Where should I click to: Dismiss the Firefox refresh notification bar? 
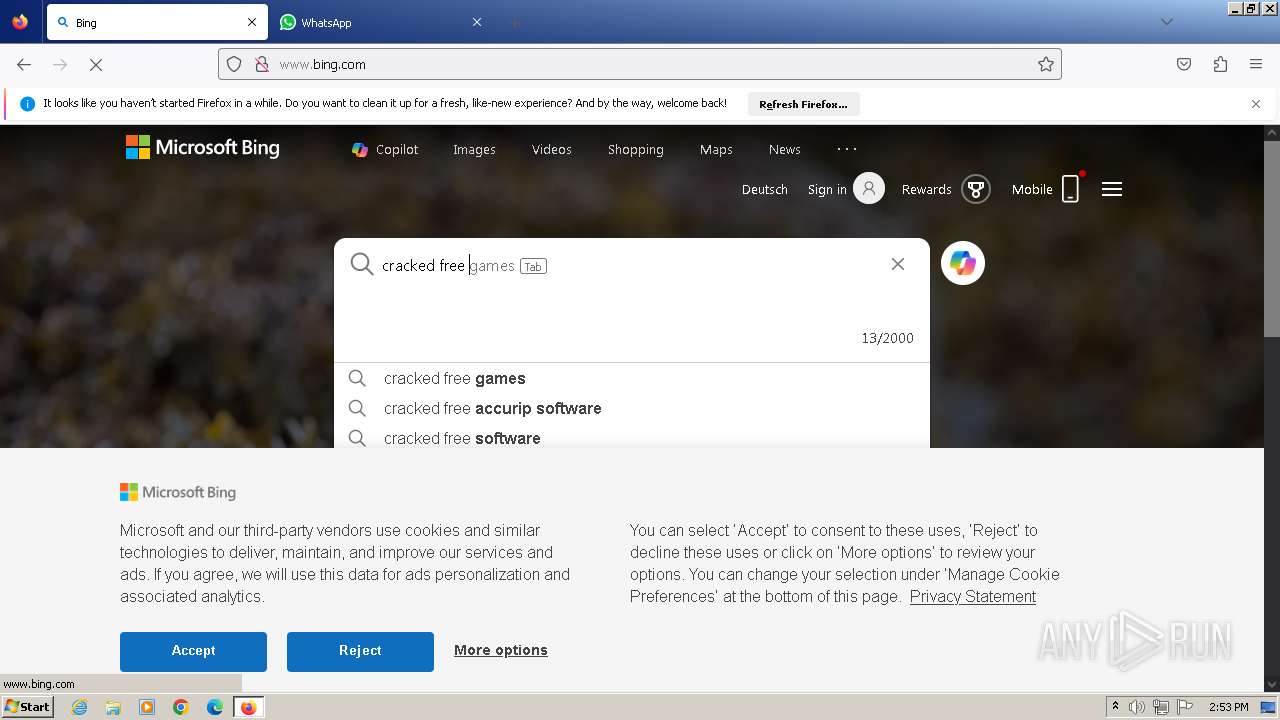click(x=1256, y=104)
